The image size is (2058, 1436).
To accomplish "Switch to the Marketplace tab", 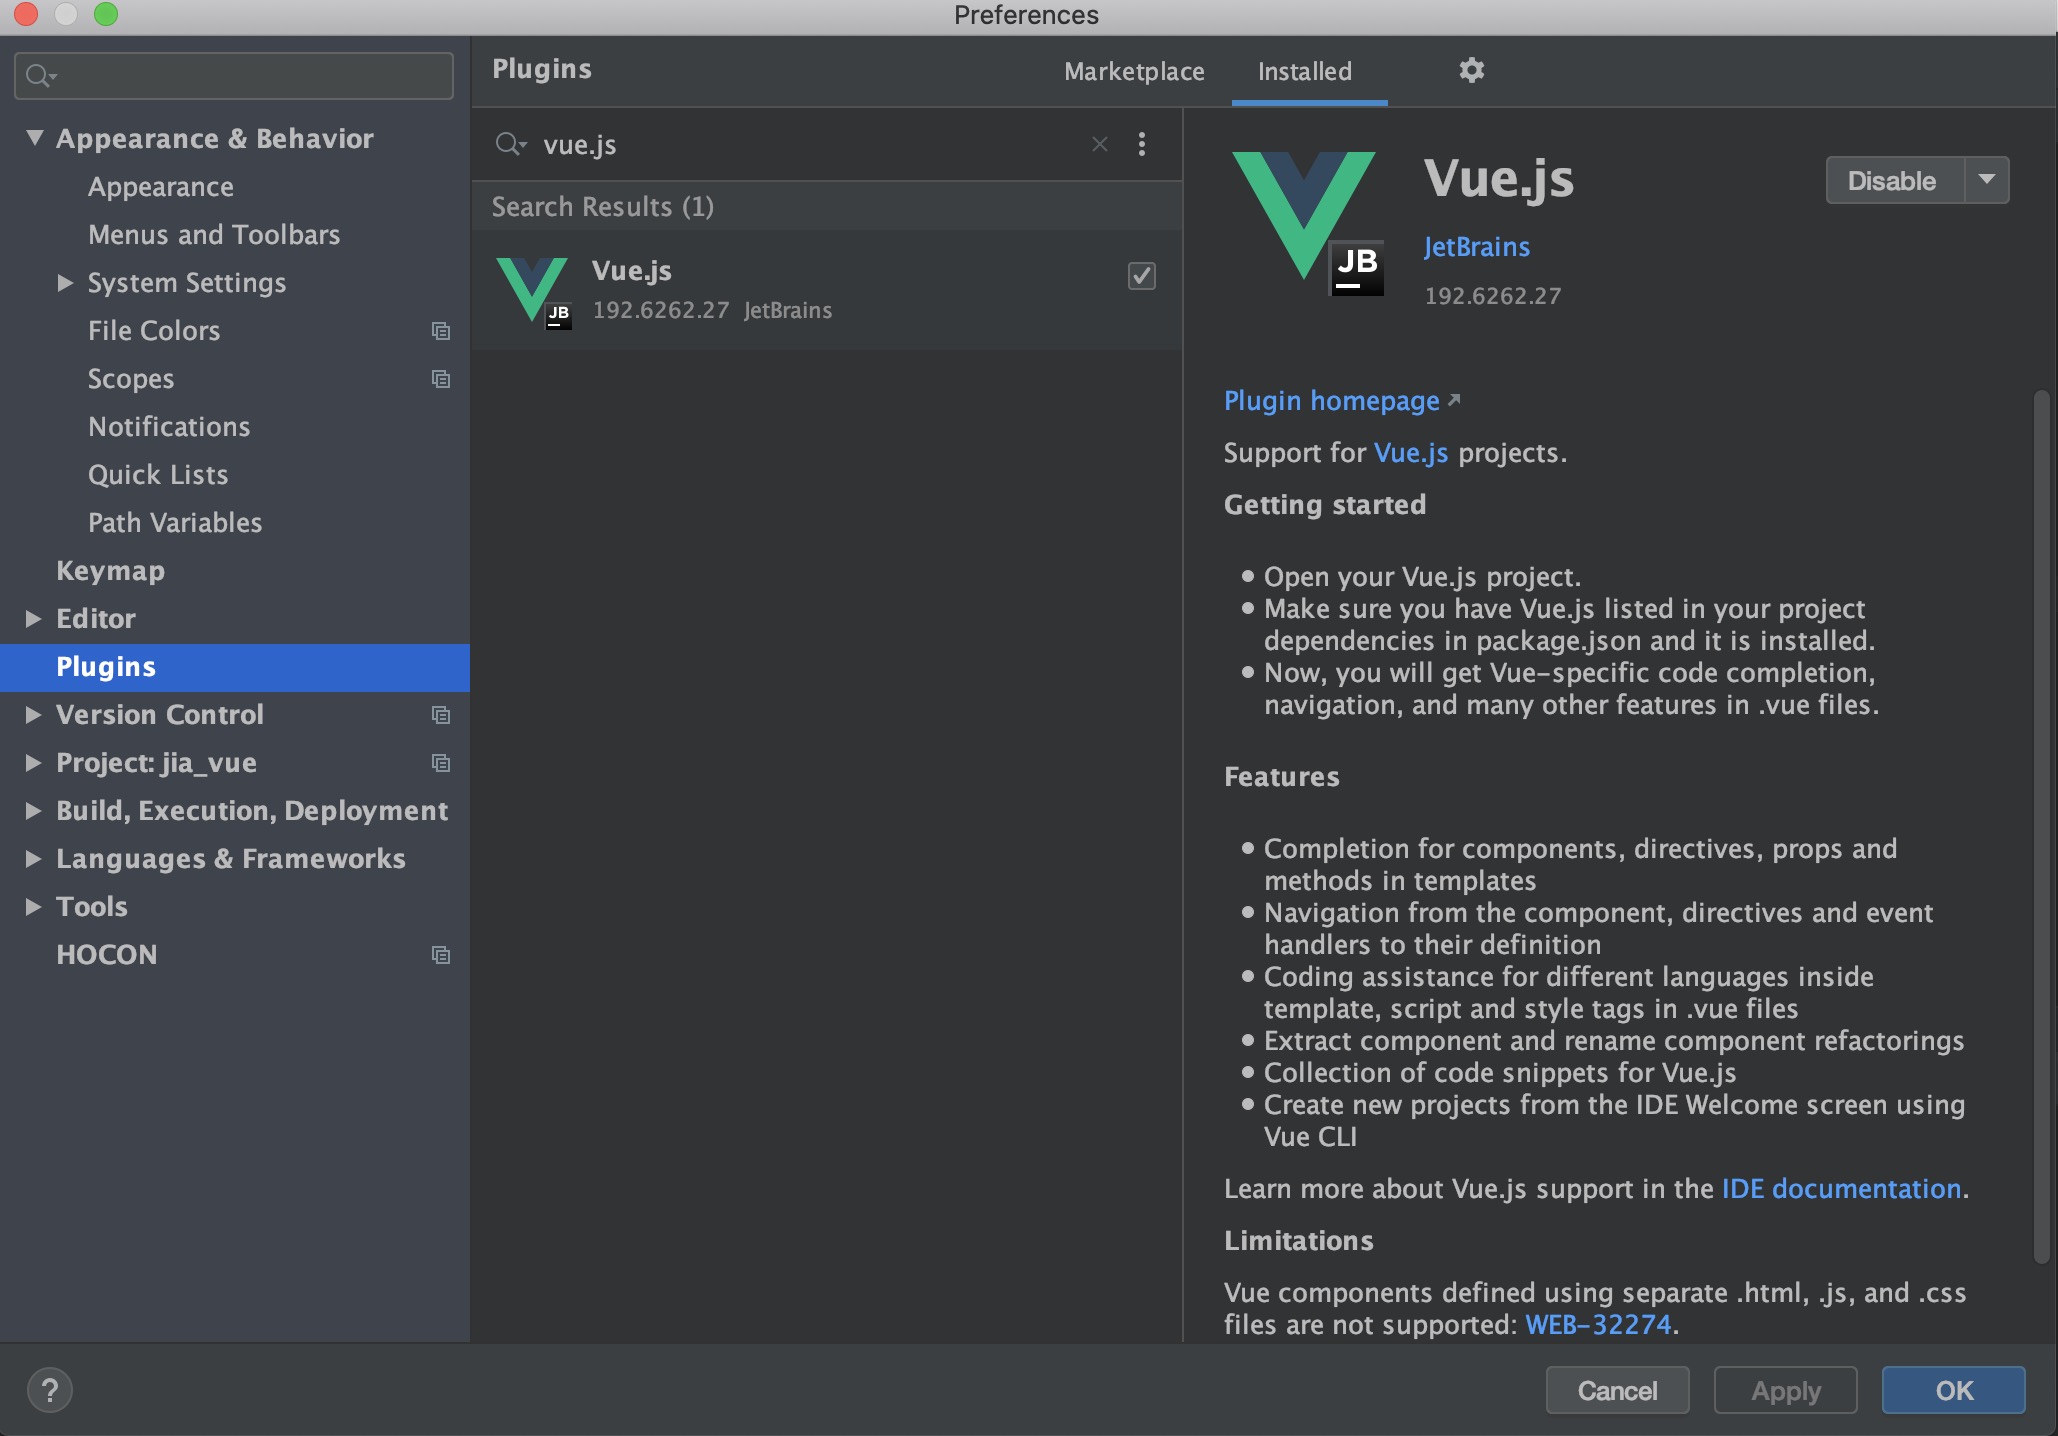I will (x=1132, y=69).
